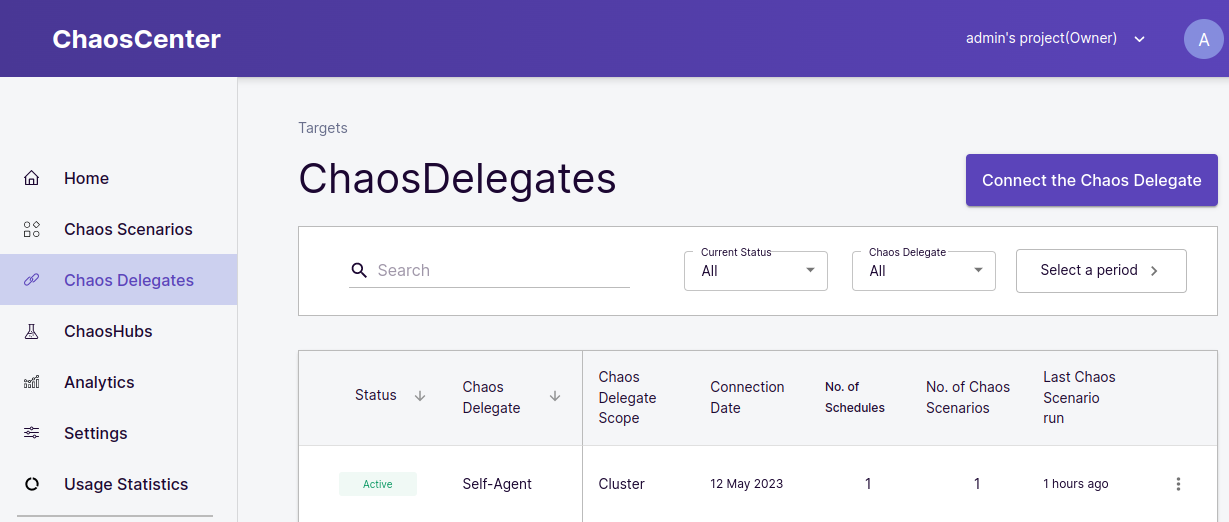Click the Select a period button
The height and width of the screenshot is (522, 1229).
tap(1101, 271)
